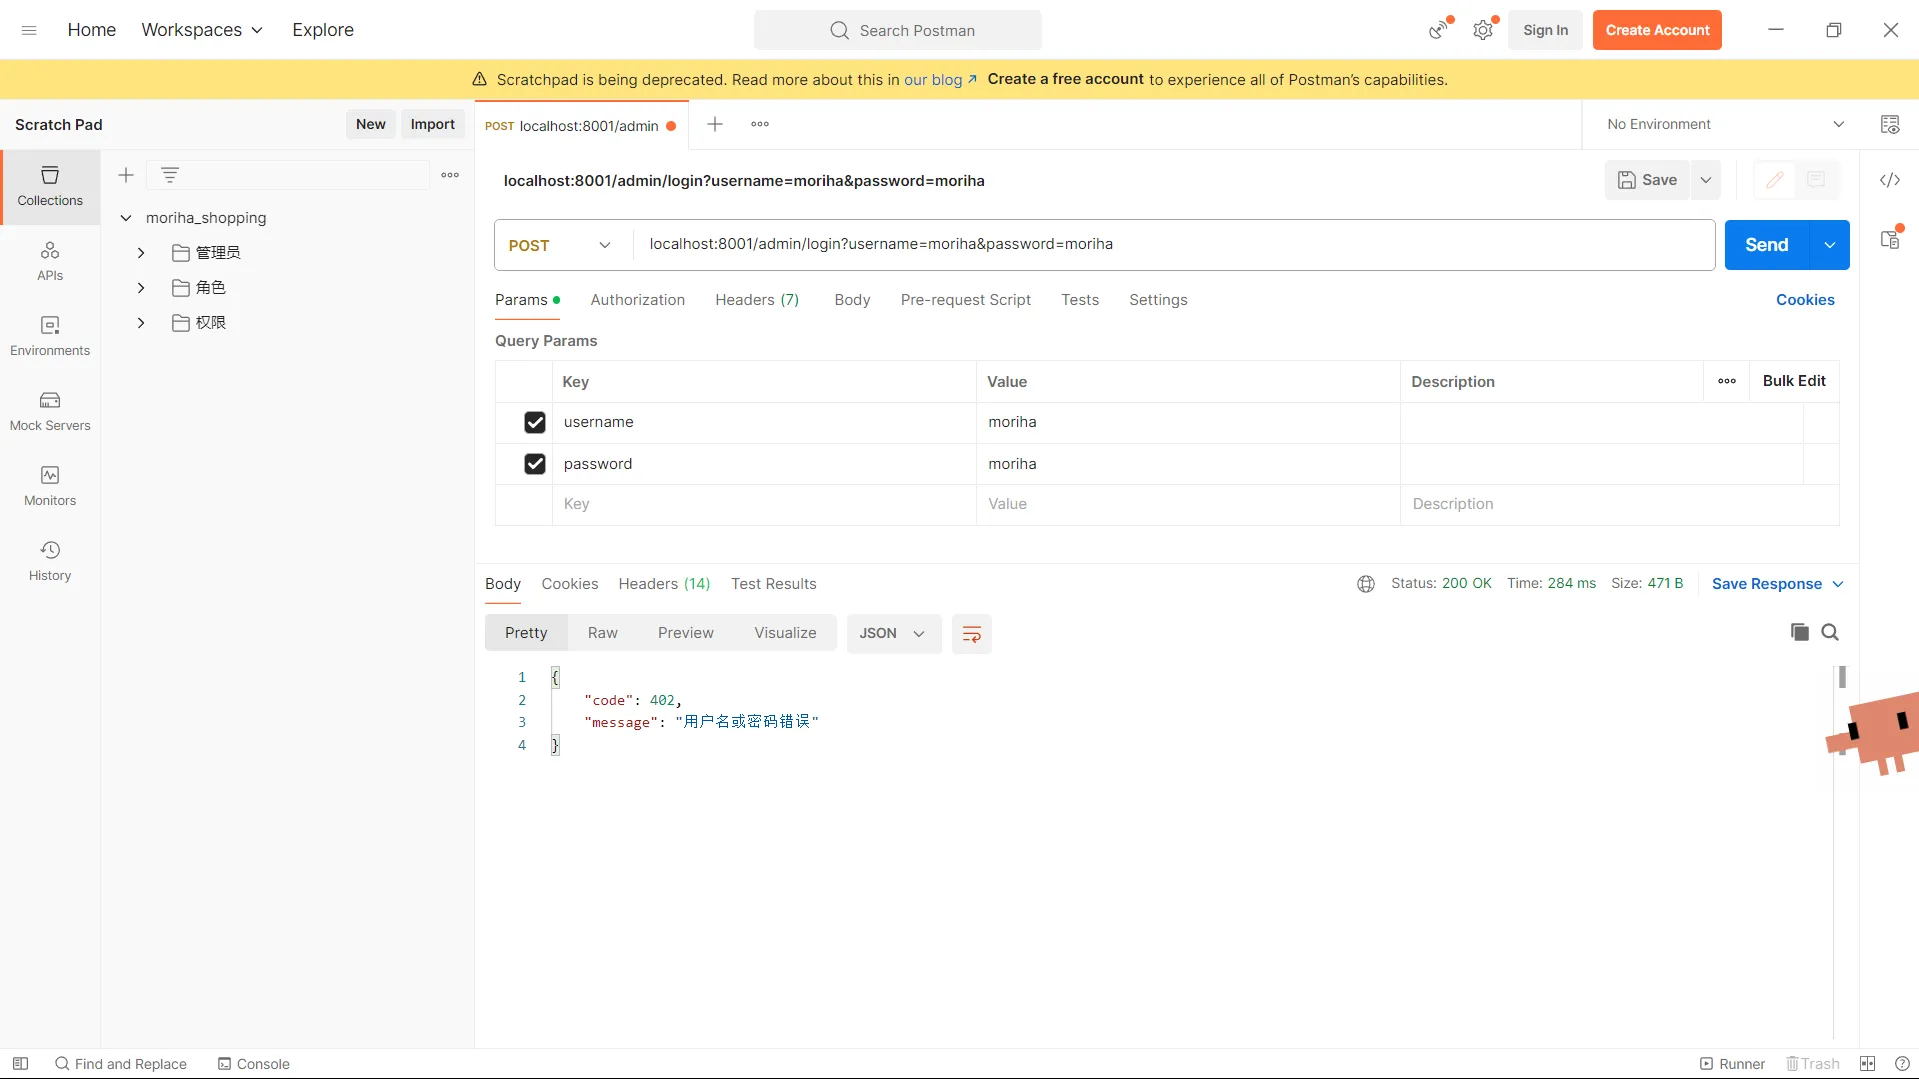Open the satellite sync status icon
Image resolution: width=1919 pixels, height=1079 pixels.
point(1439,30)
